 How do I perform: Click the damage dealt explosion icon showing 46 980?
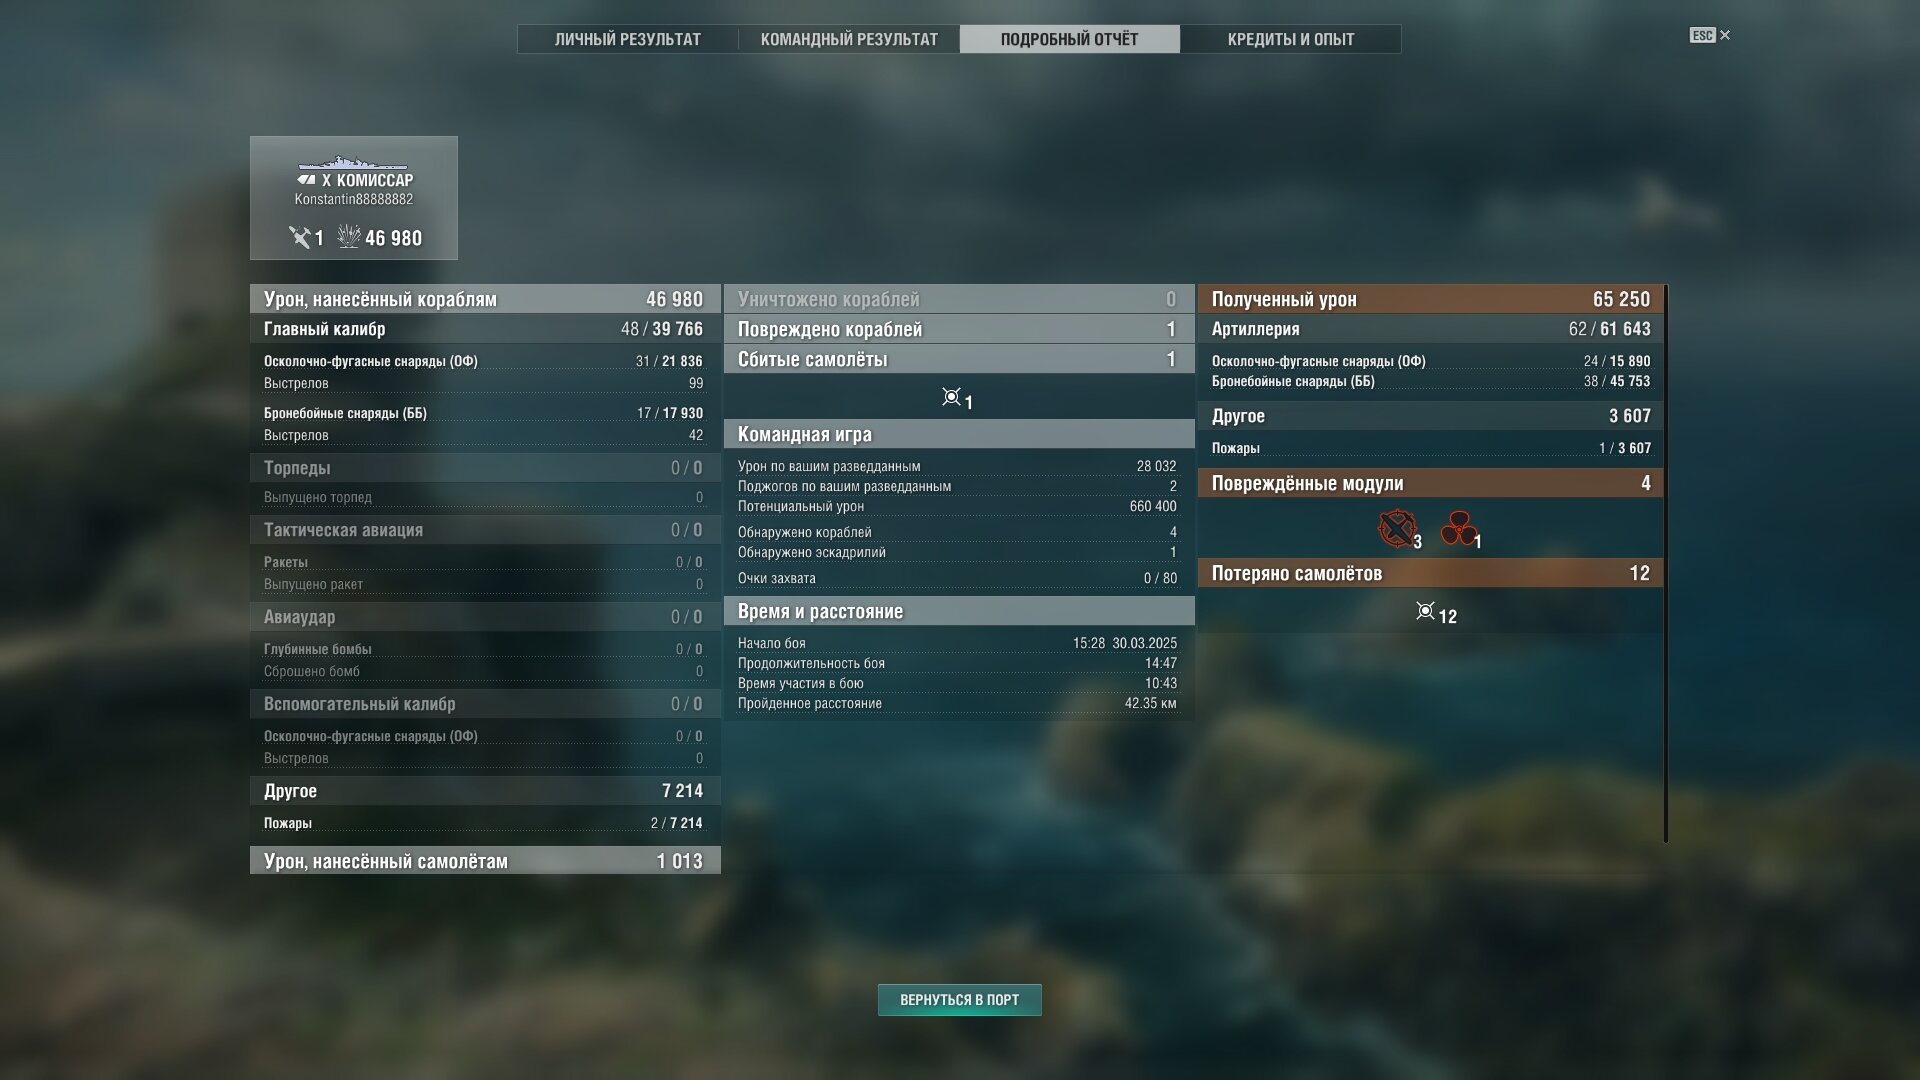(349, 236)
